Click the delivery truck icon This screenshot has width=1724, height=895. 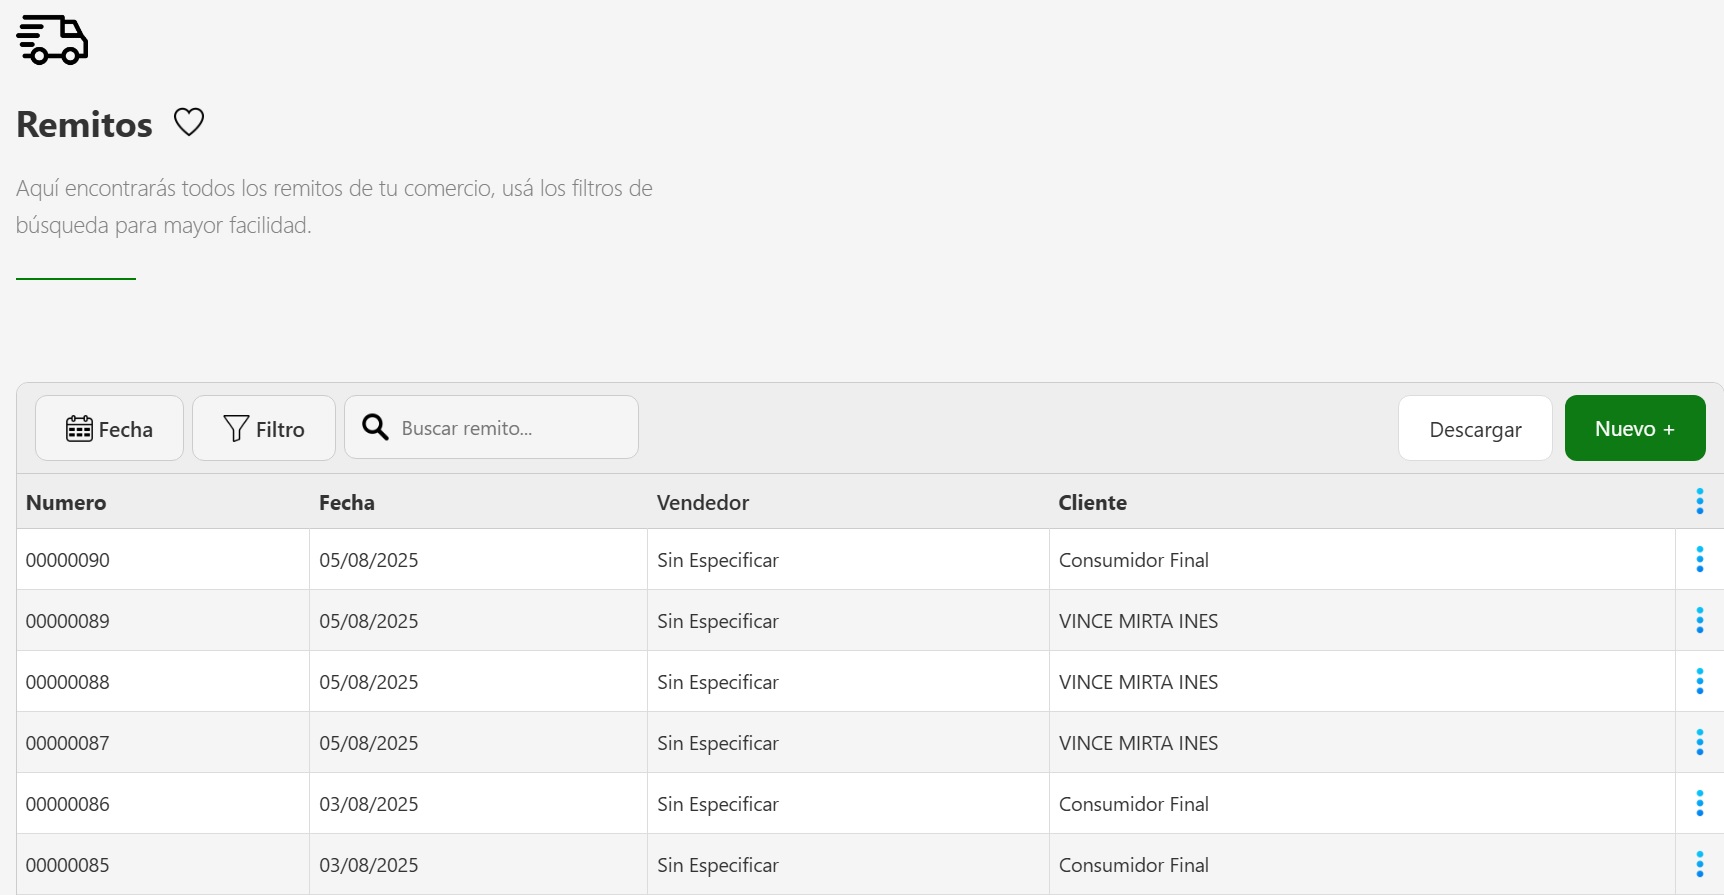click(x=53, y=40)
